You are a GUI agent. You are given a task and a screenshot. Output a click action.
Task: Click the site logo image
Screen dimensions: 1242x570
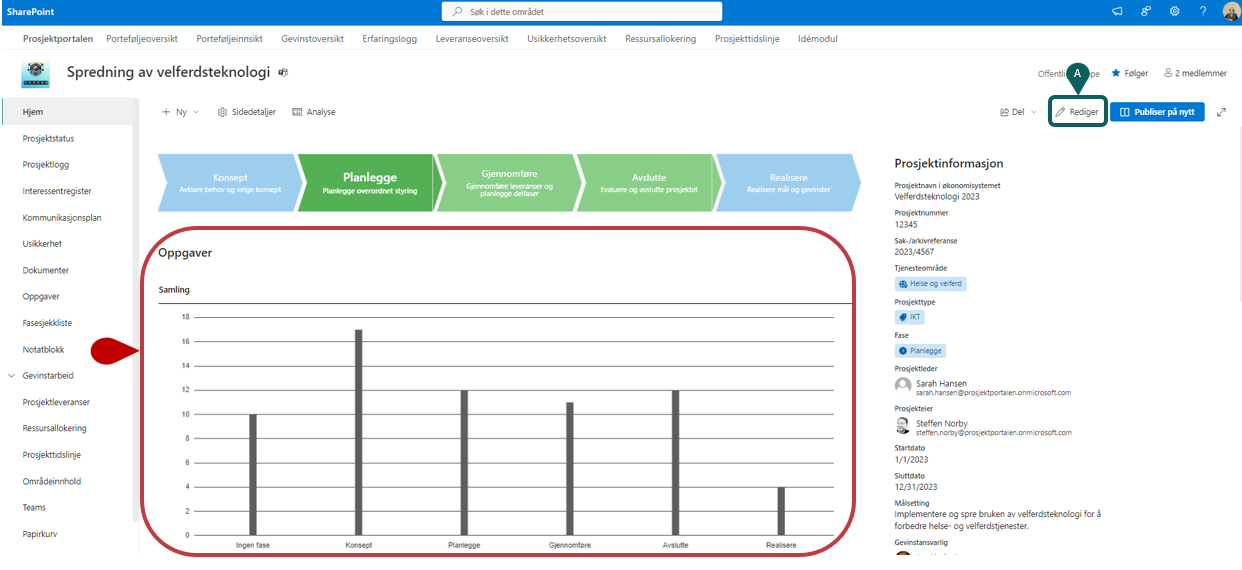point(36,74)
